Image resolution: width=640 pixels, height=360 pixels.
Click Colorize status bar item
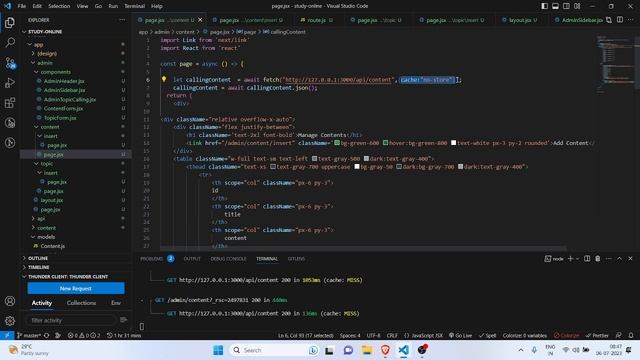(x=566, y=336)
